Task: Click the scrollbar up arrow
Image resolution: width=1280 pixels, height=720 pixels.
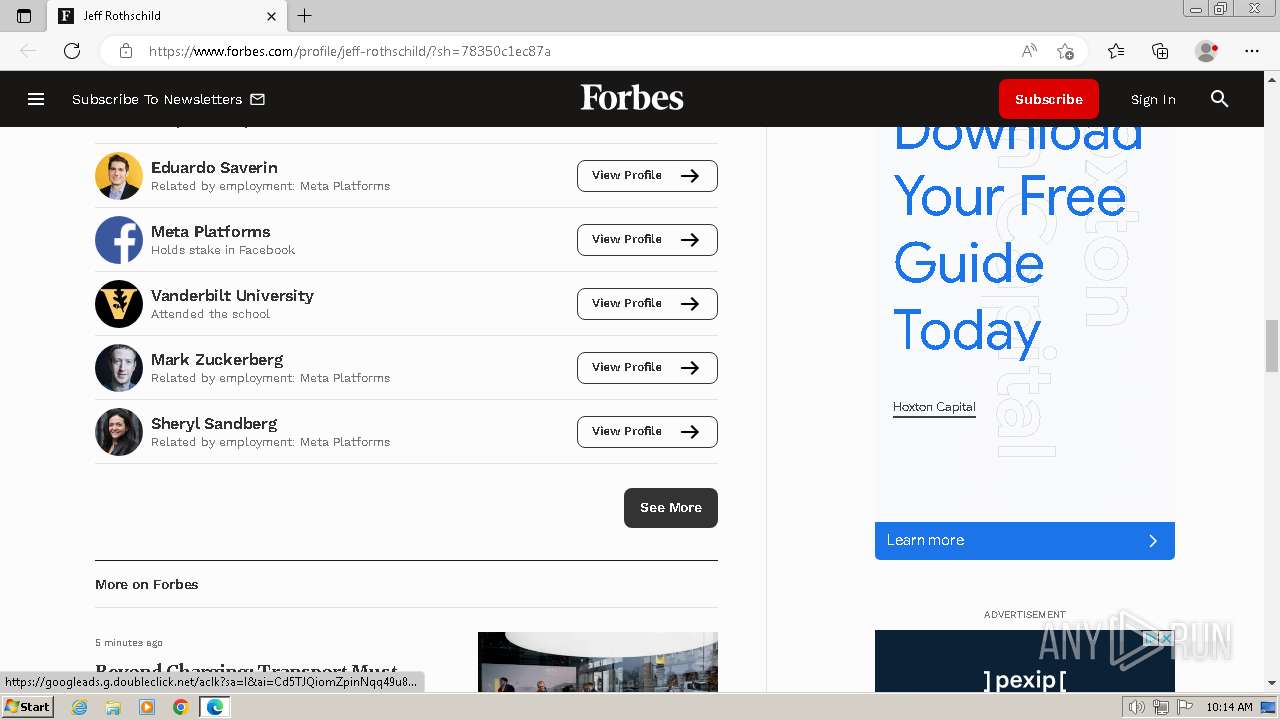Action: [1272, 78]
